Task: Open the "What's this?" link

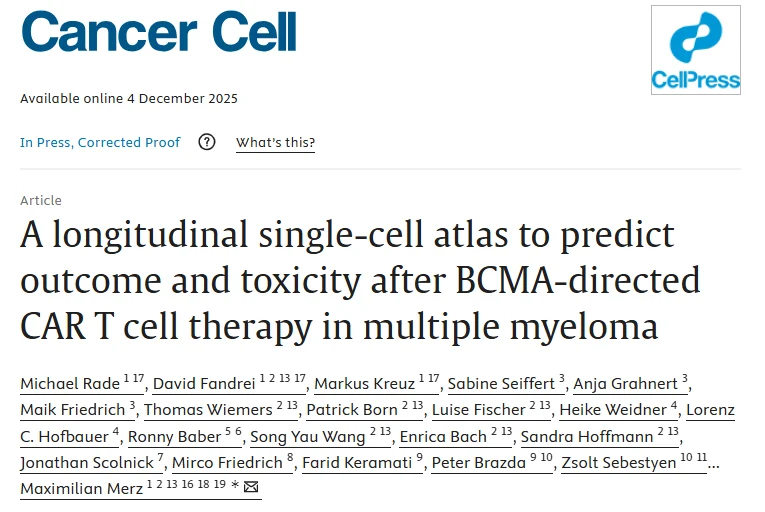Action: (275, 143)
